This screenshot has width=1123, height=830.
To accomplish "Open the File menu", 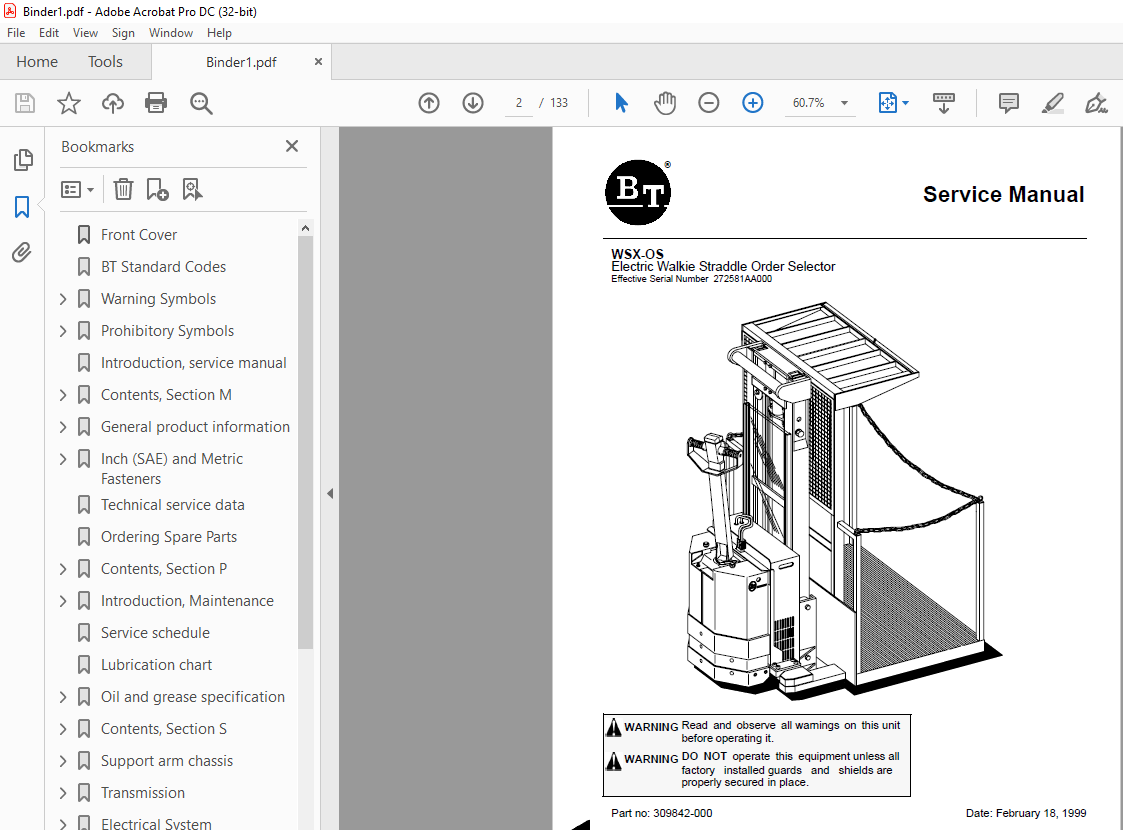I will coord(16,33).
